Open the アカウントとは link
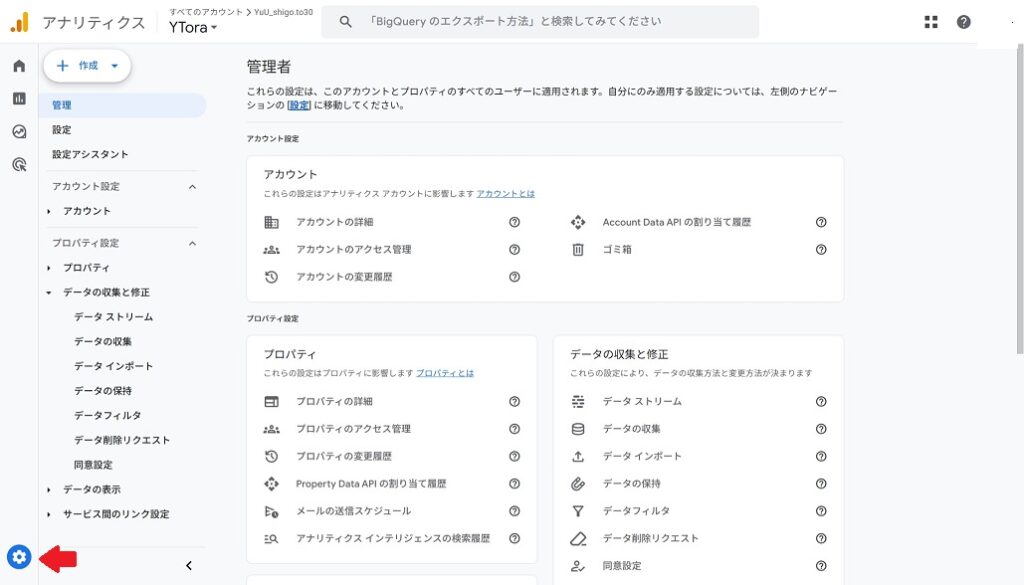This screenshot has width=1024, height=585. [x=505, y=193]
